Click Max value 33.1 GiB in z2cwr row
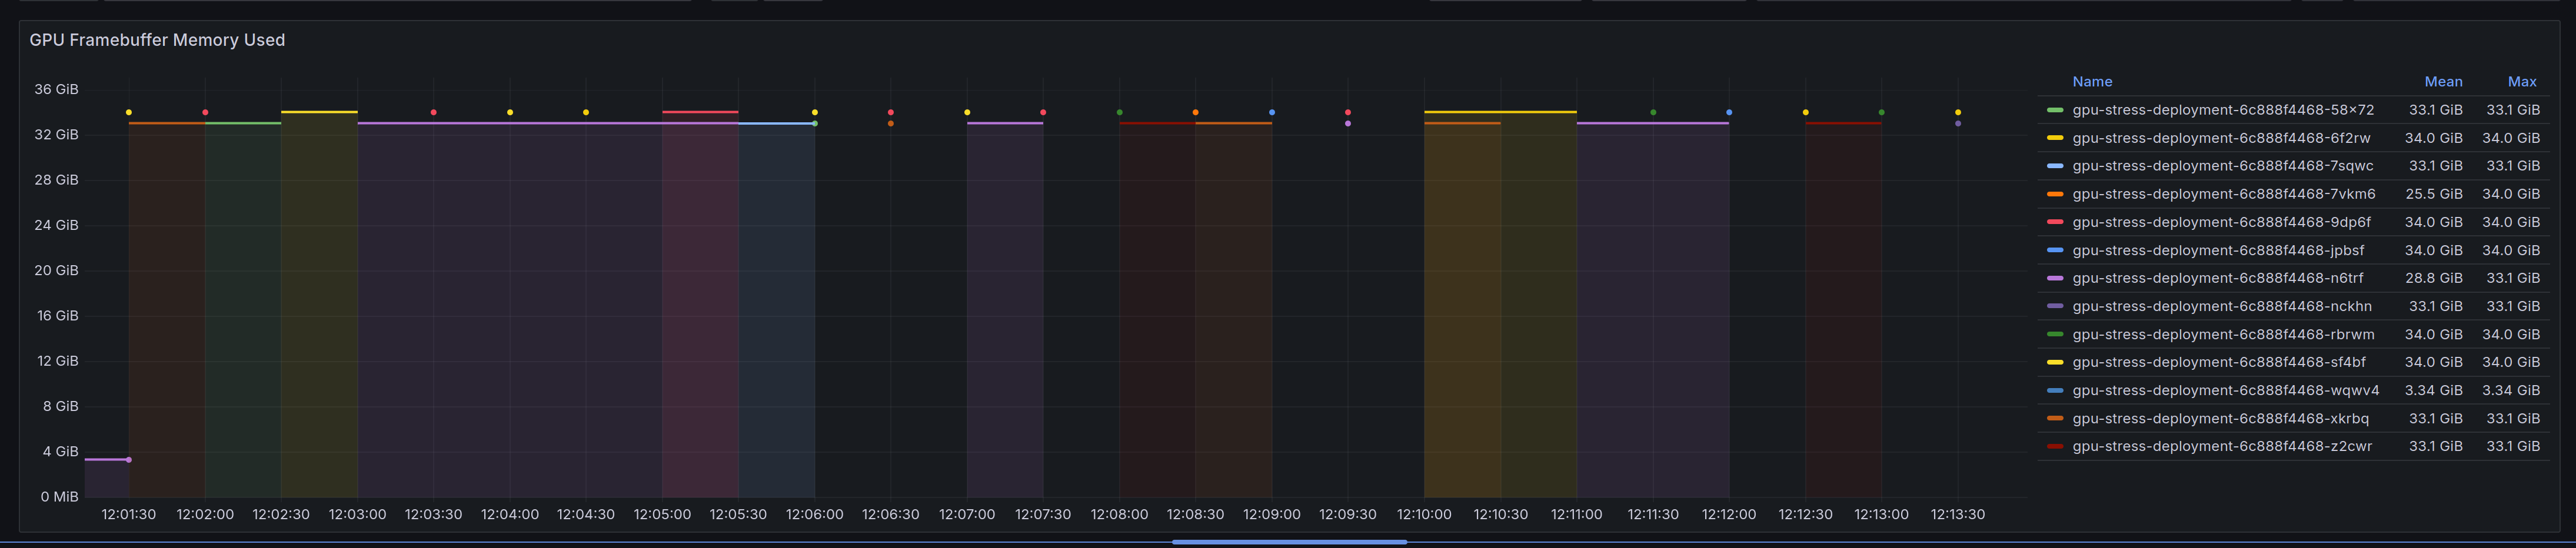The image size is (2576, 548). (2513, 446)
